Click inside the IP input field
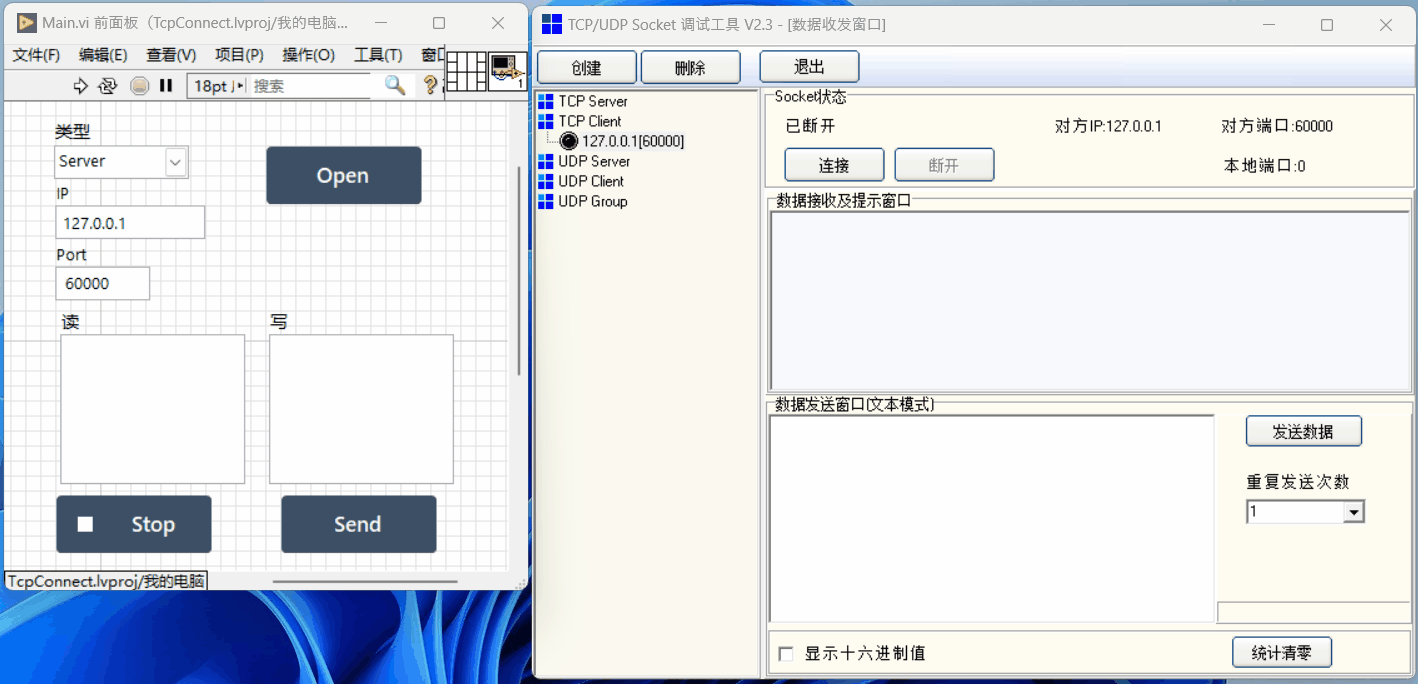Viewport: 1418px width, 684px height. (x=129, y=222)
